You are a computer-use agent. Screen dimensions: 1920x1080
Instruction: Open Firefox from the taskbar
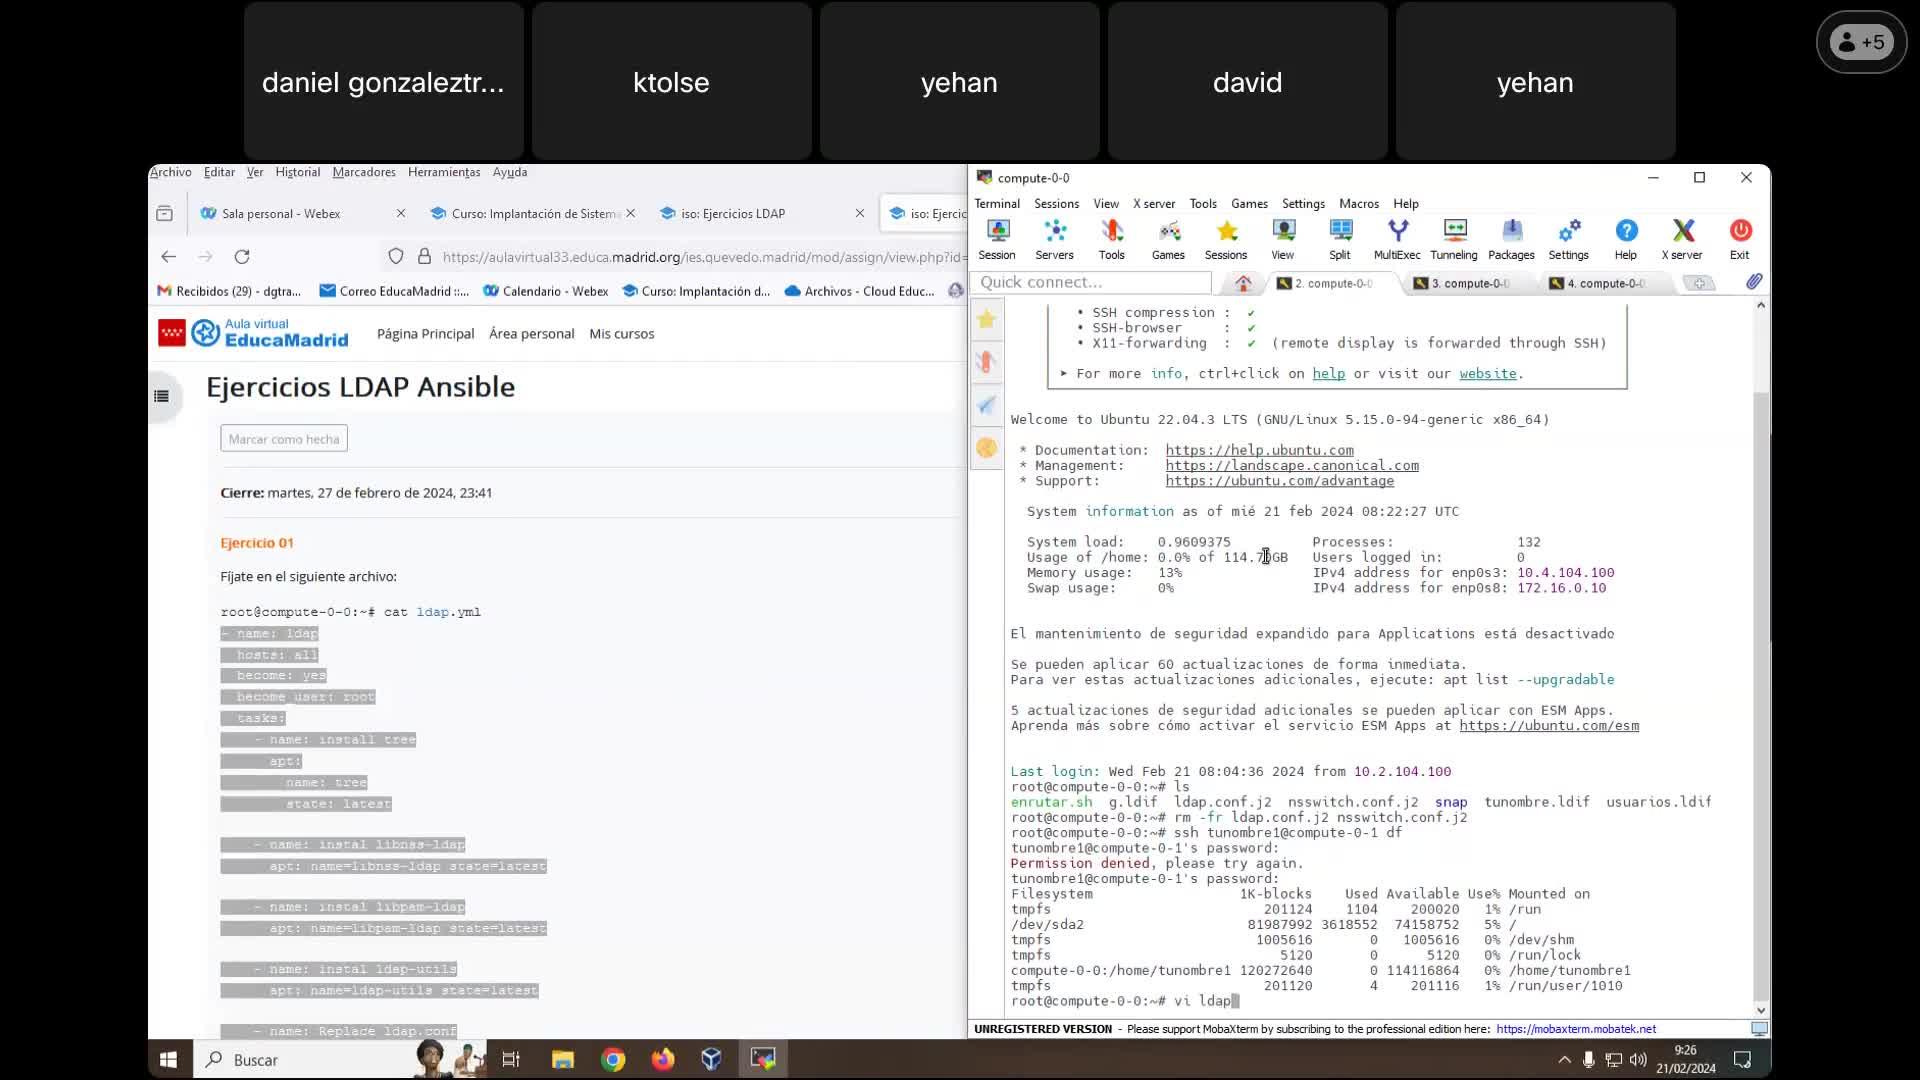click(x=663, y=1060)
